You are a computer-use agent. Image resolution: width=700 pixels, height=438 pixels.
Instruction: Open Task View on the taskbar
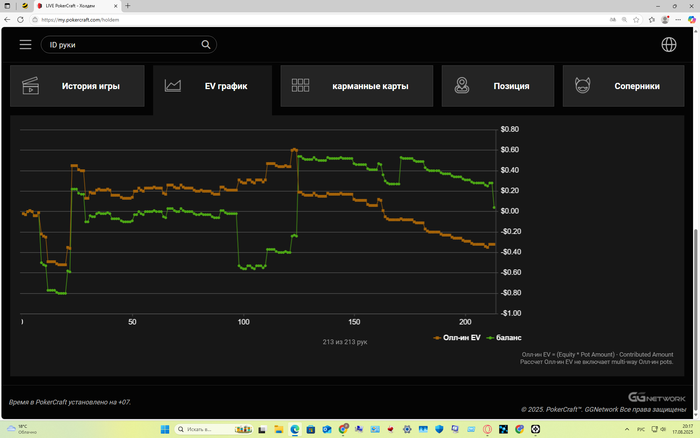click(262, 430)
